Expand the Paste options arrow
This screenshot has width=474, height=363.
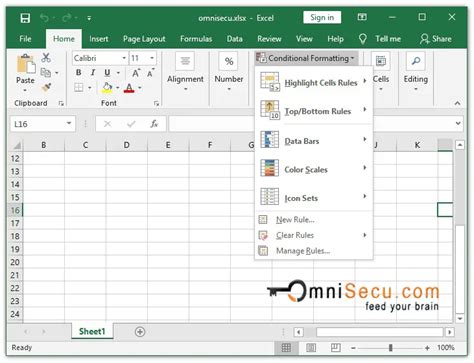coord(25,90)
